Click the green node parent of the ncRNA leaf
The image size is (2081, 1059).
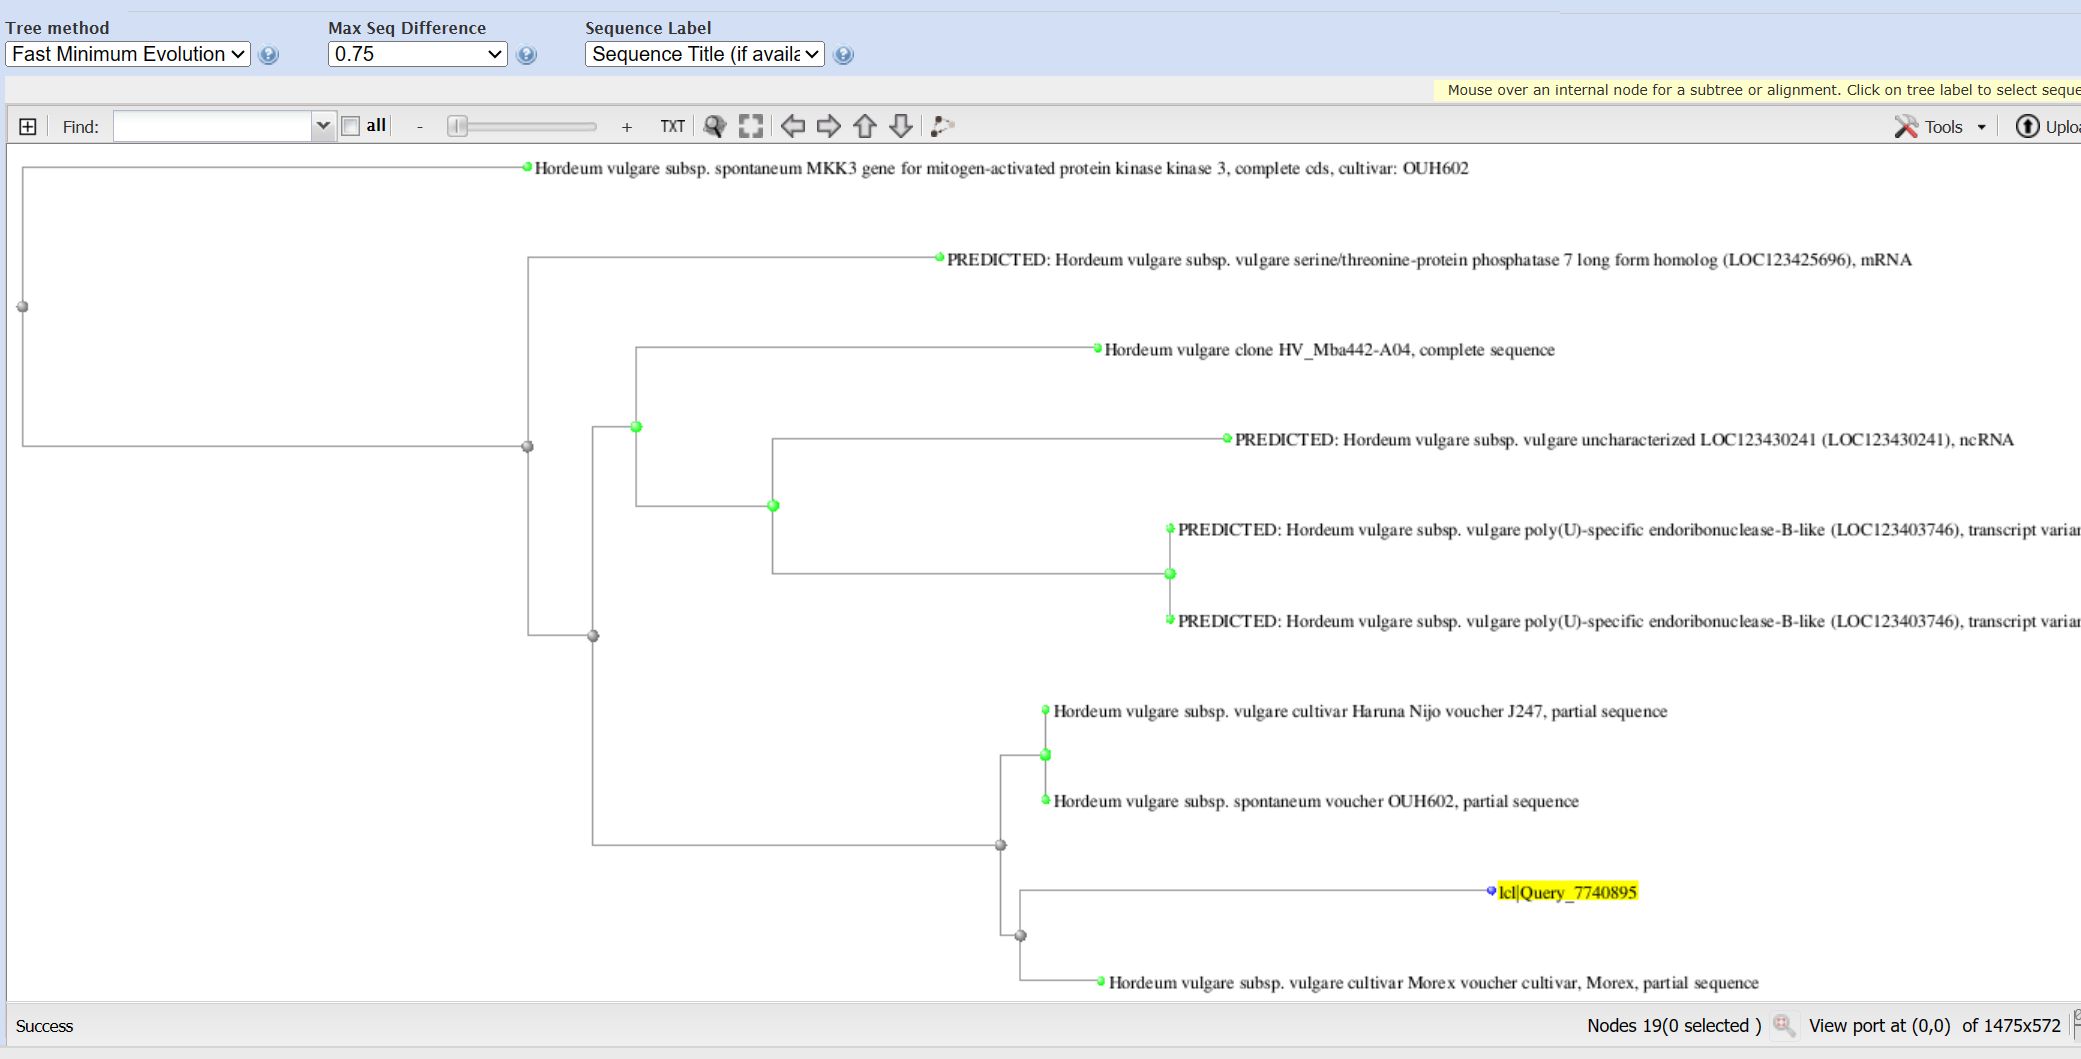tap(773, 506)
